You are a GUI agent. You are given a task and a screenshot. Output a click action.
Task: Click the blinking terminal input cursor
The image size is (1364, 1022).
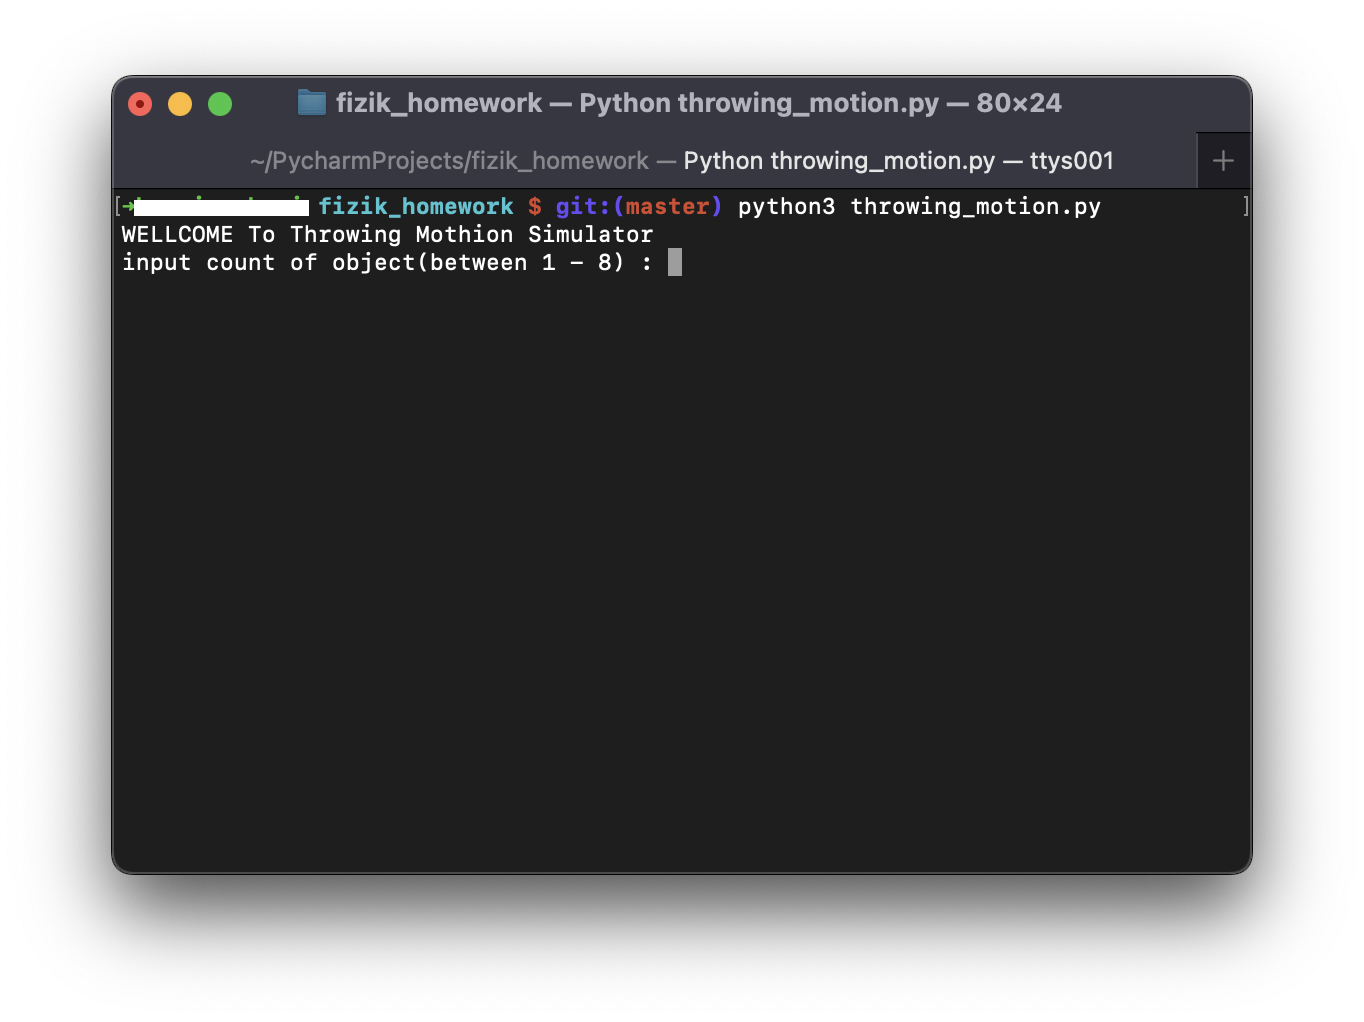(675, 262)
